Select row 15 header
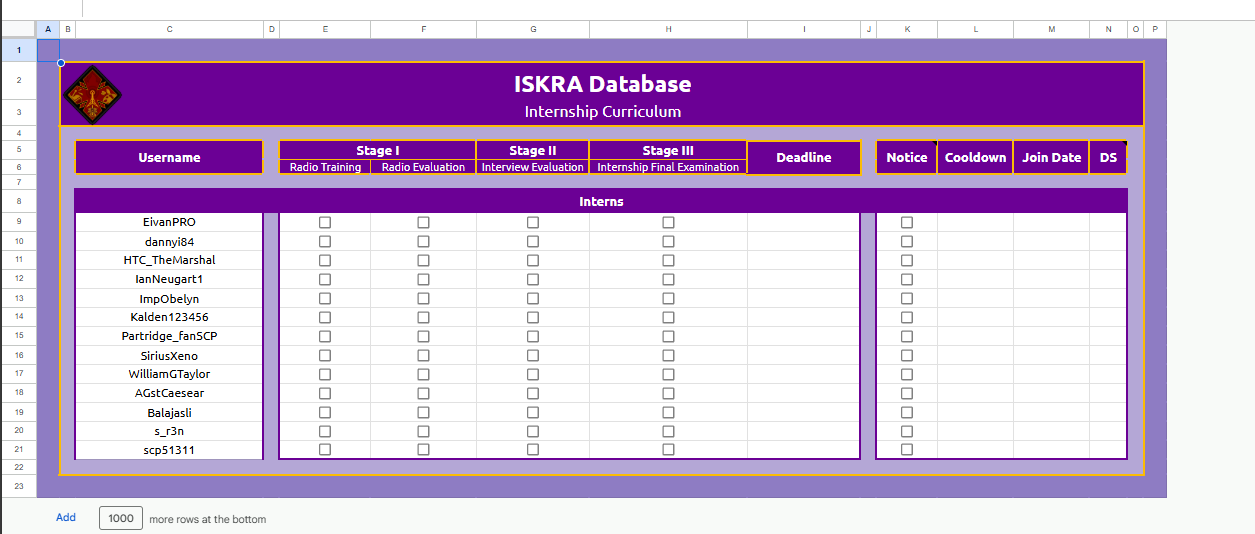 pyautogui.click(x=18, y=336)
